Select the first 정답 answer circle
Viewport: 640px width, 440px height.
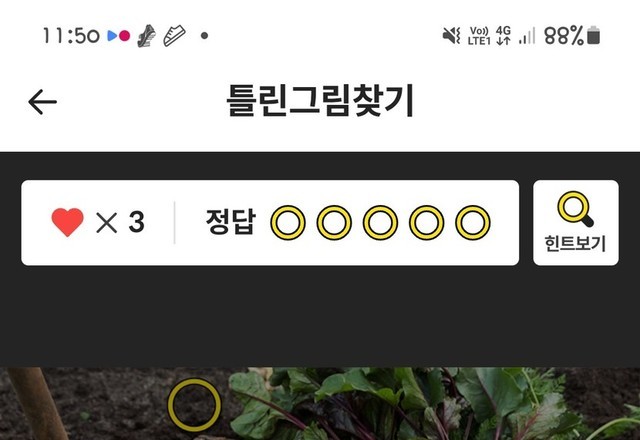(x=288, y=222)
